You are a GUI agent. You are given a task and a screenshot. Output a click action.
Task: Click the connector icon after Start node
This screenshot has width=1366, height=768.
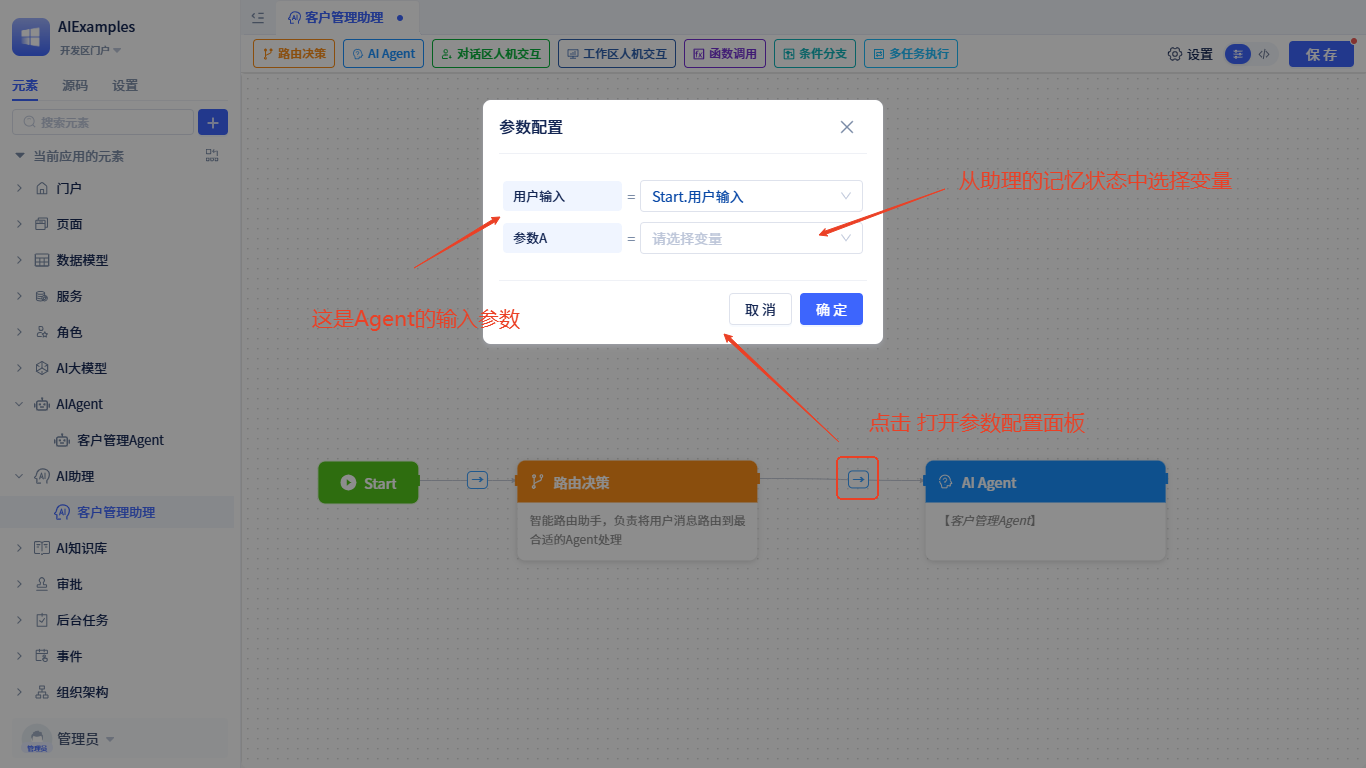[477, 480]
